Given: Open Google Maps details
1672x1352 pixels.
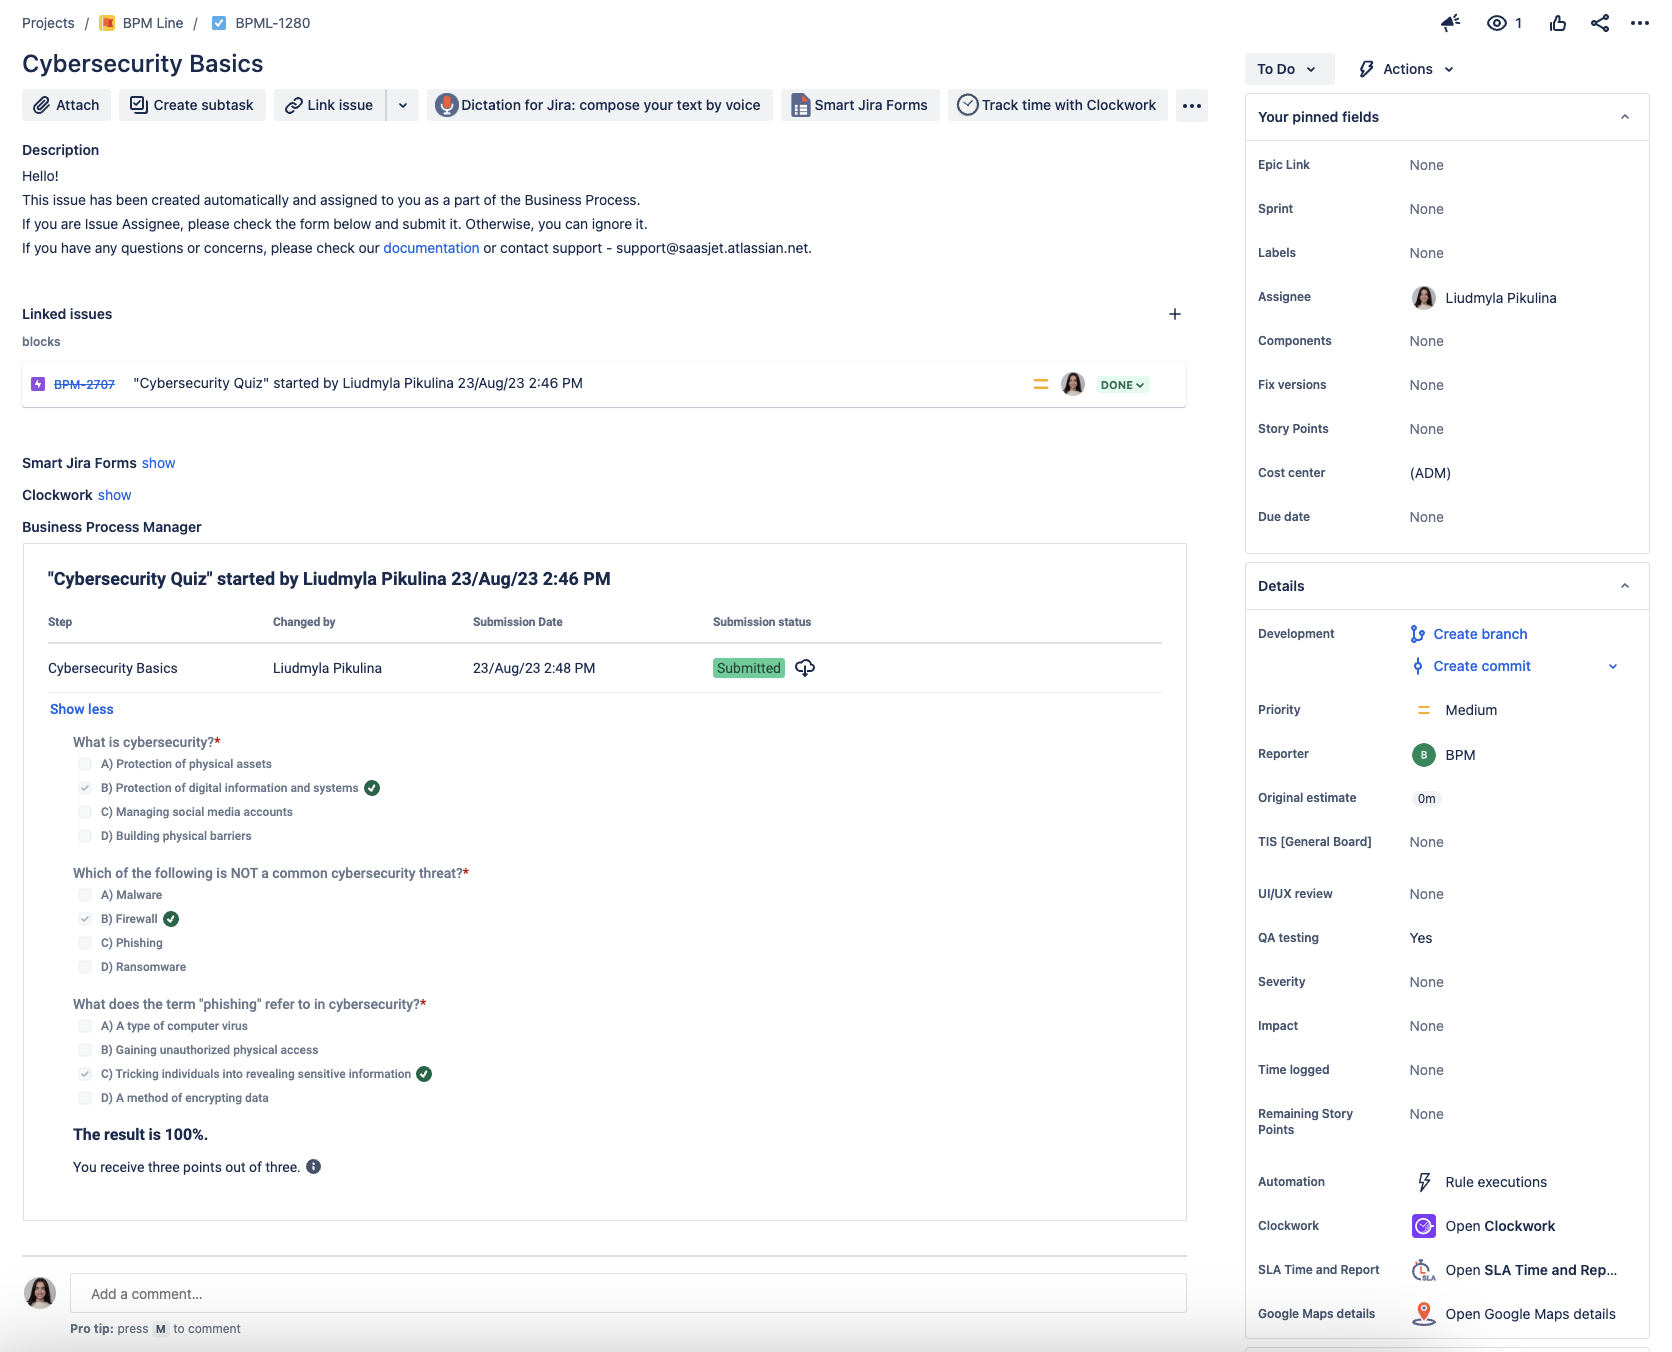Looking at the screenshot, I should pos(1529,1314).
